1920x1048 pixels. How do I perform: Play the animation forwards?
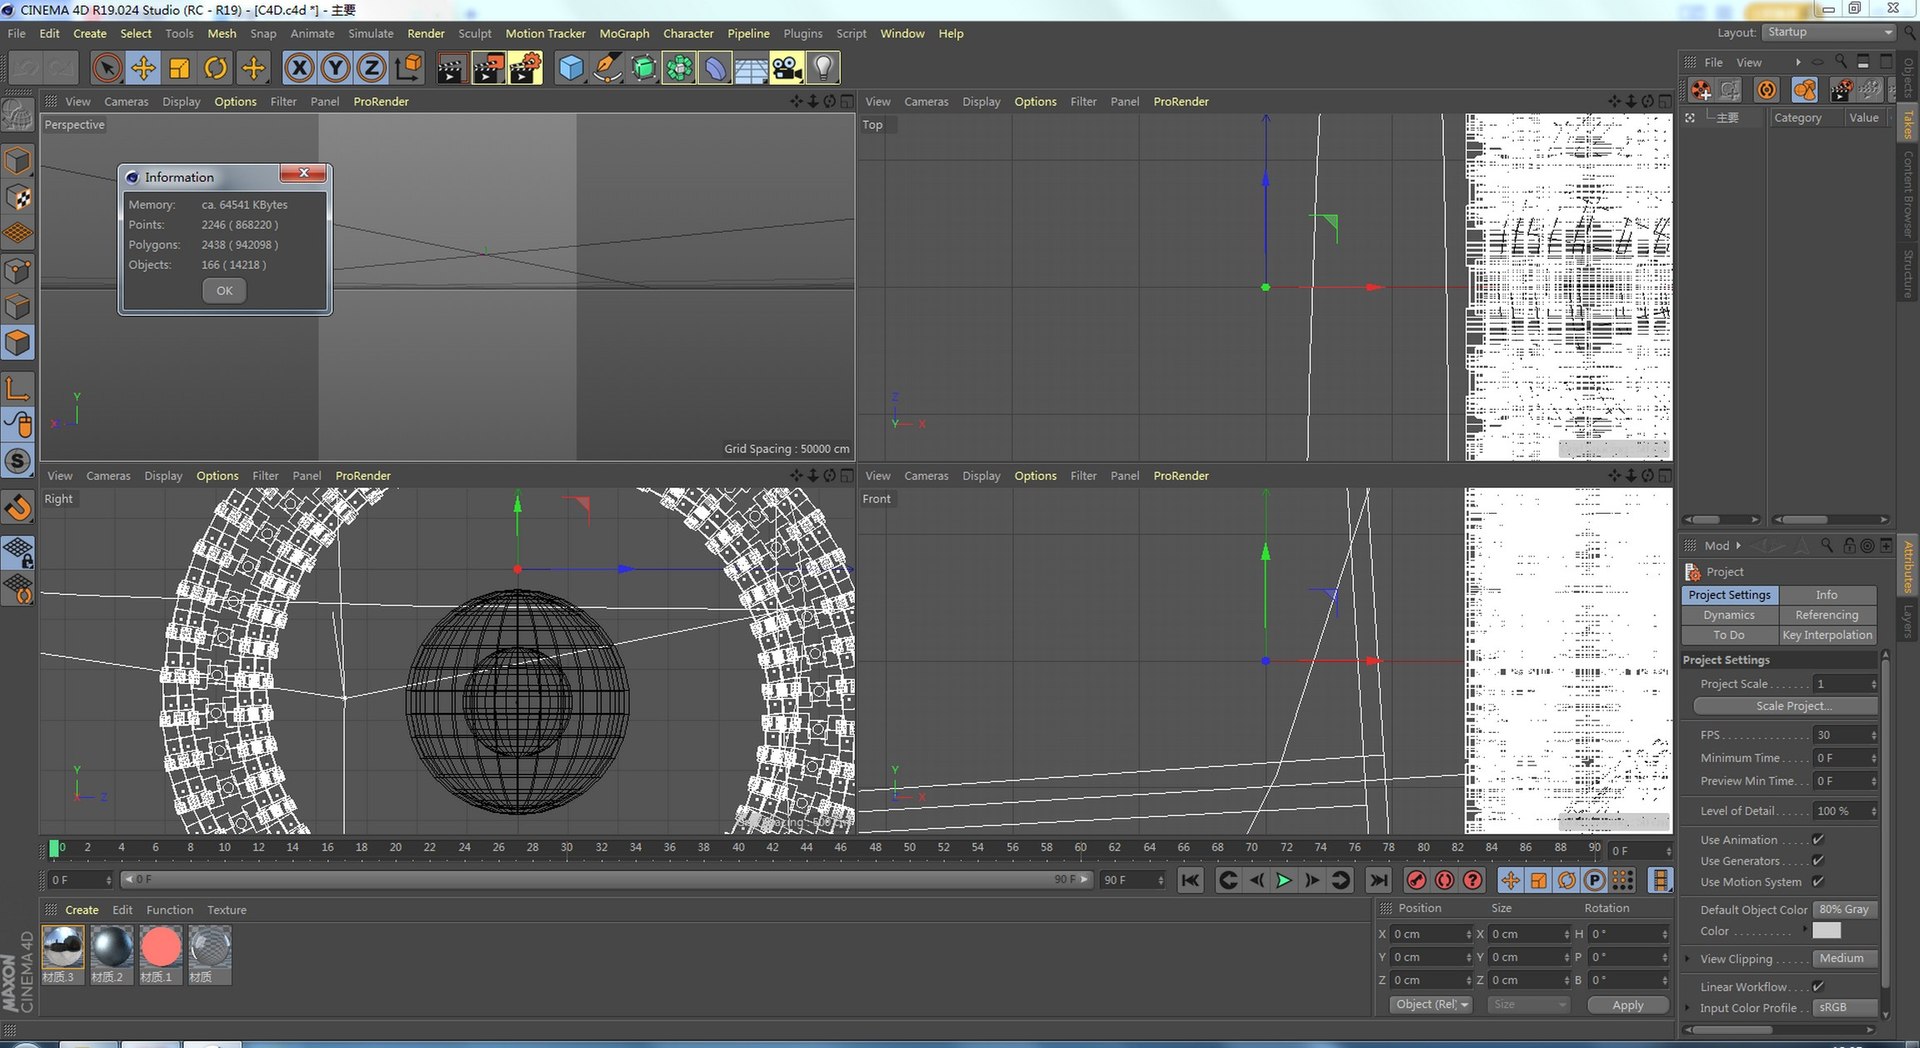tap(1284, 880)
